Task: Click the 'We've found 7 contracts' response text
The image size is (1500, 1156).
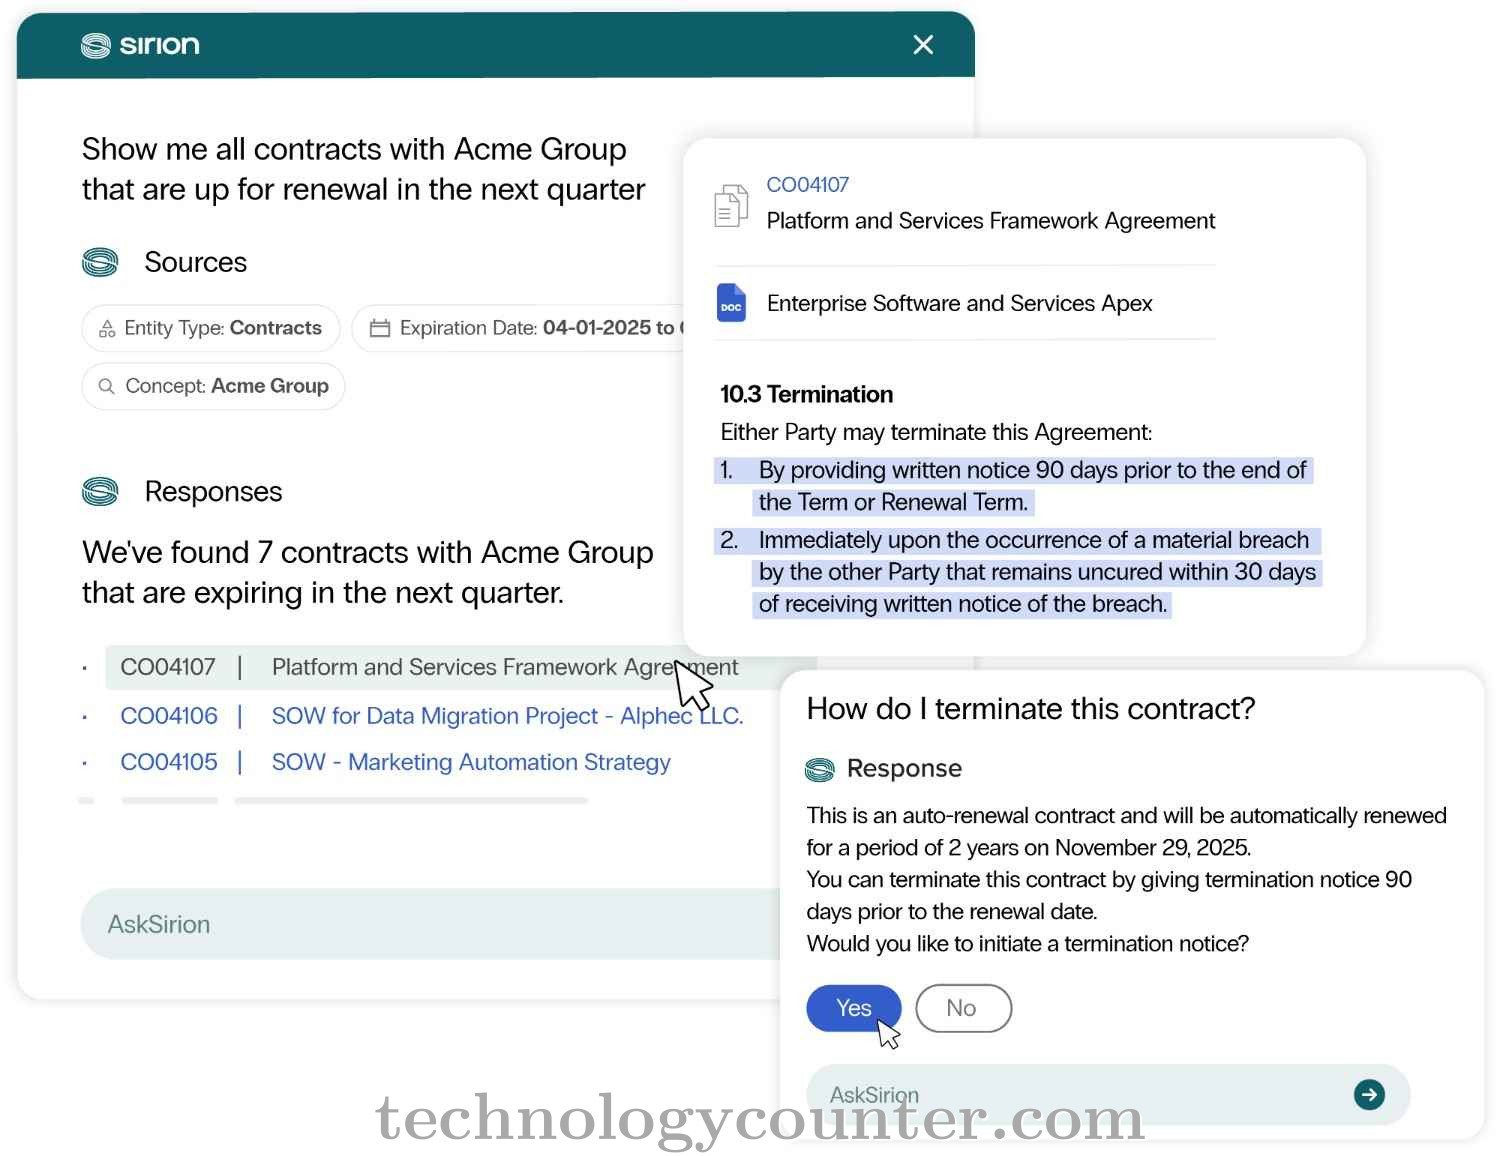Action: (x=368, y=573)
